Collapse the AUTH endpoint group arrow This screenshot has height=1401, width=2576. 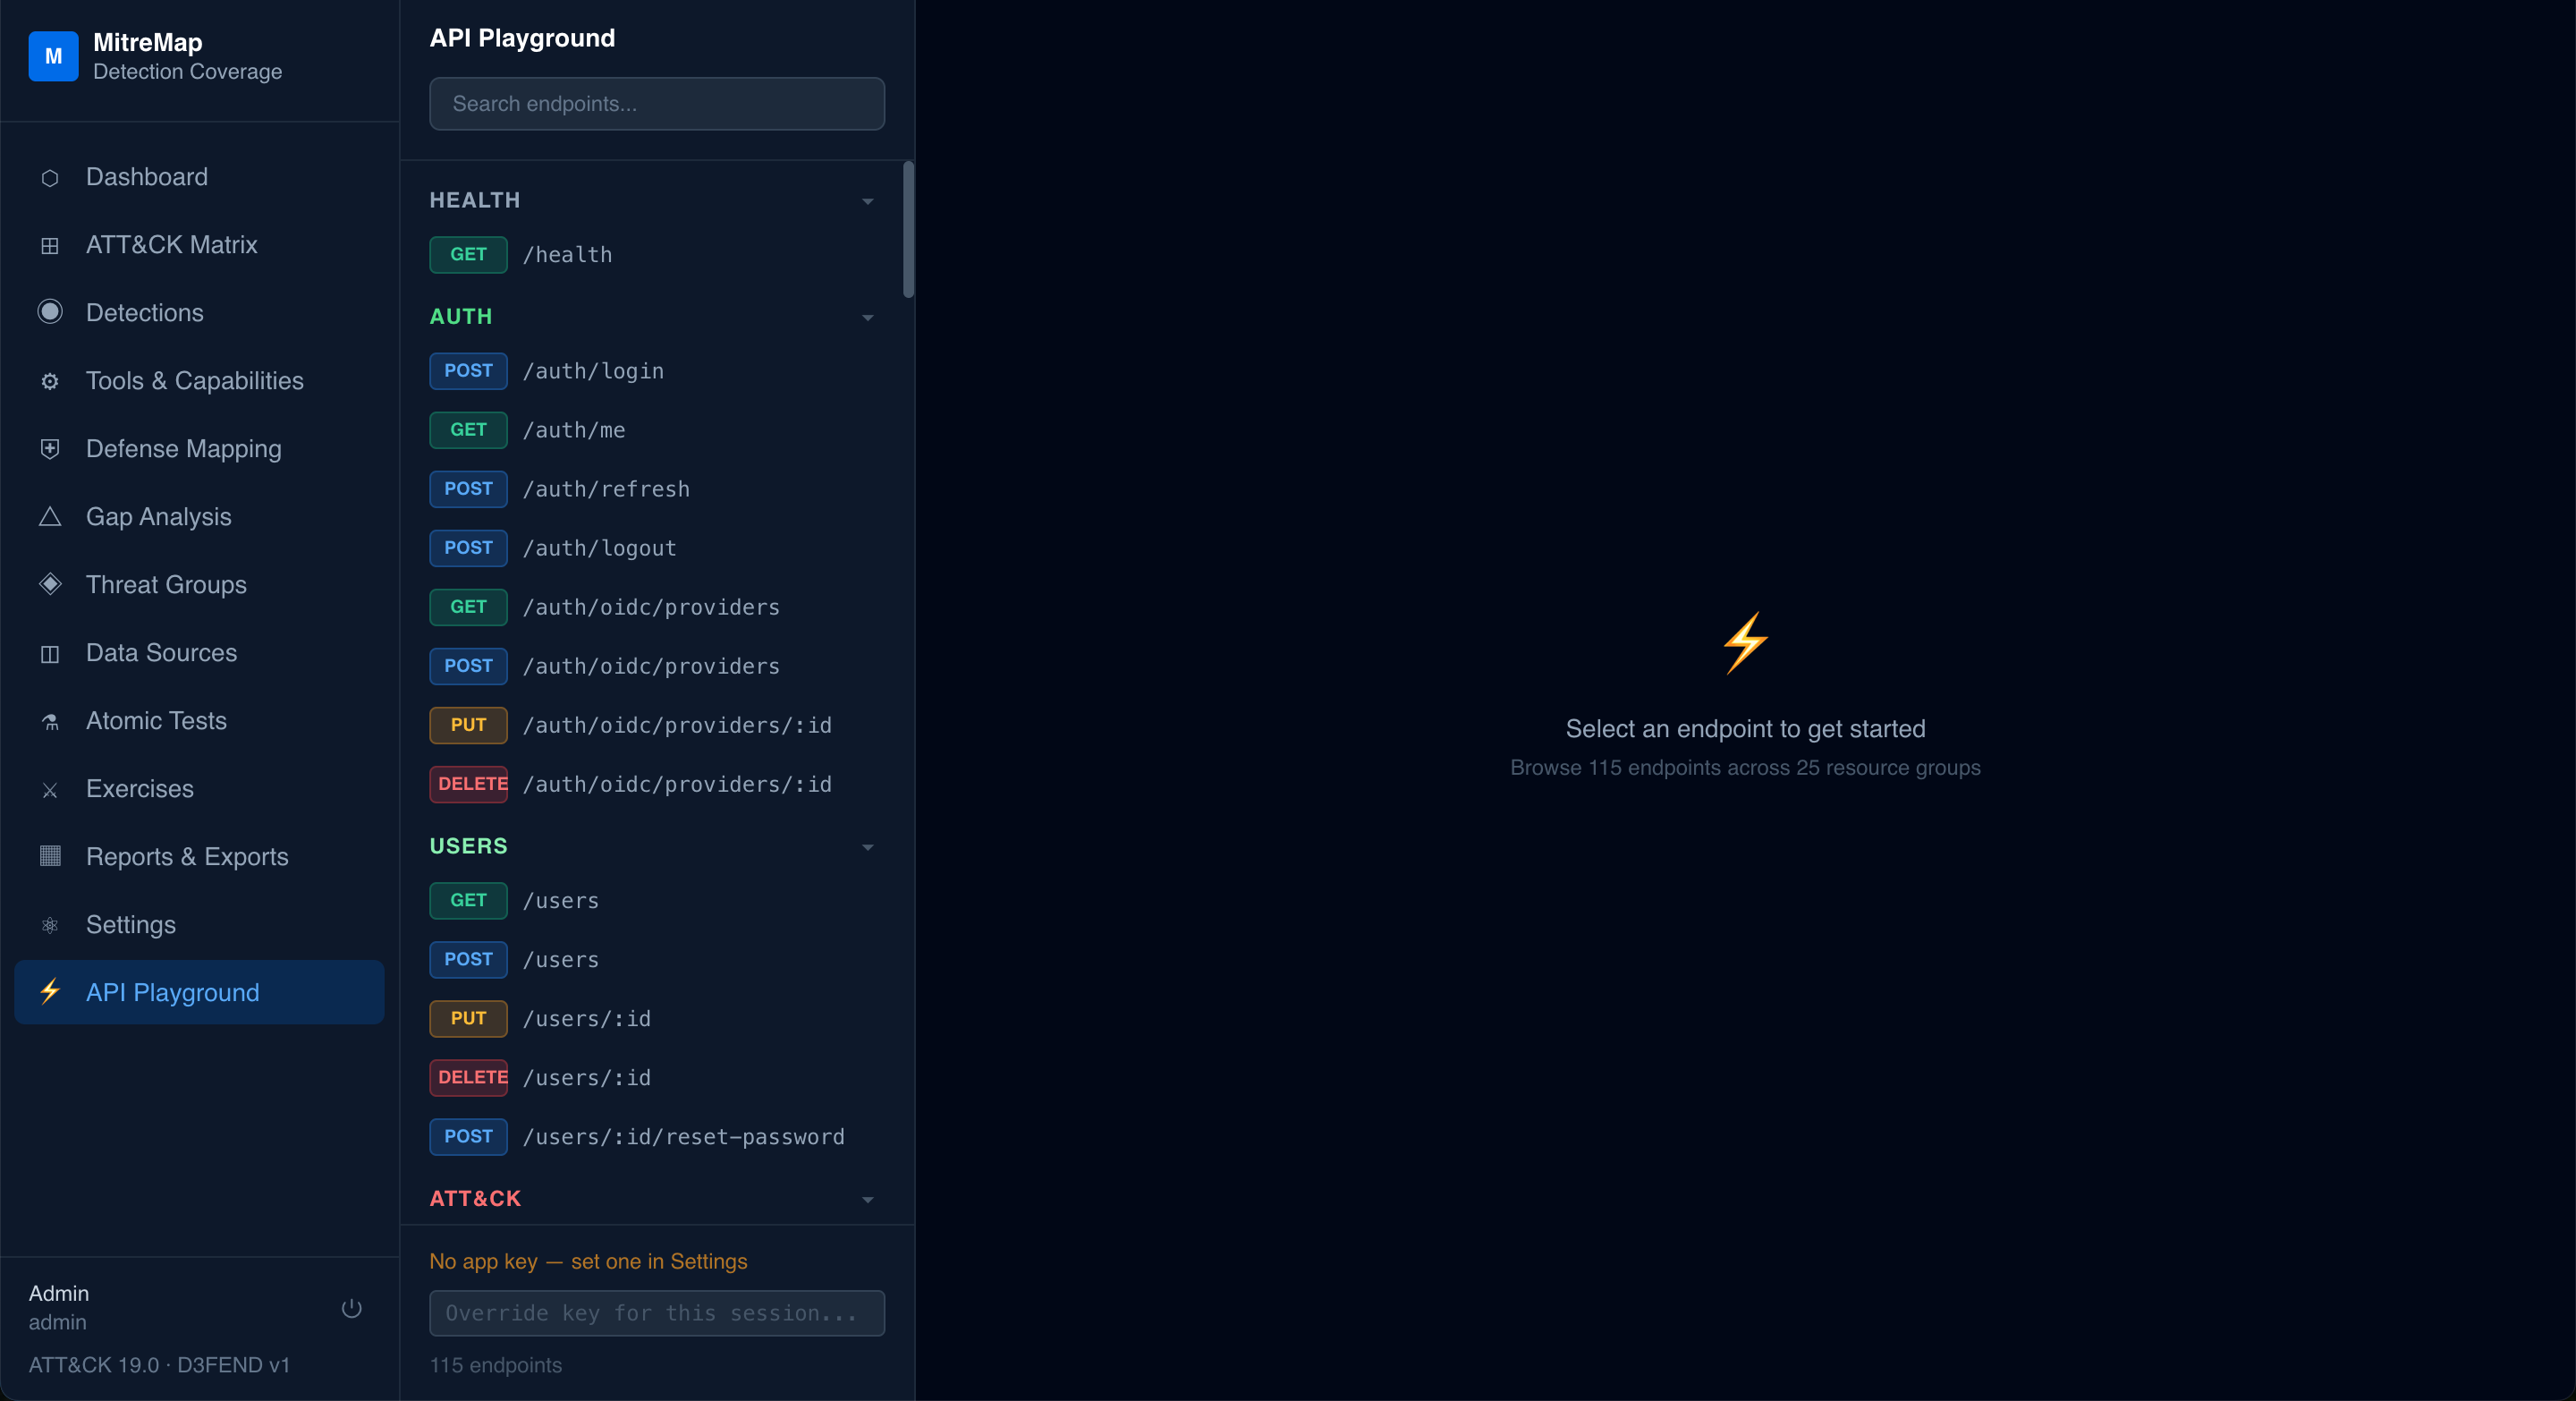tap(867, 317)
